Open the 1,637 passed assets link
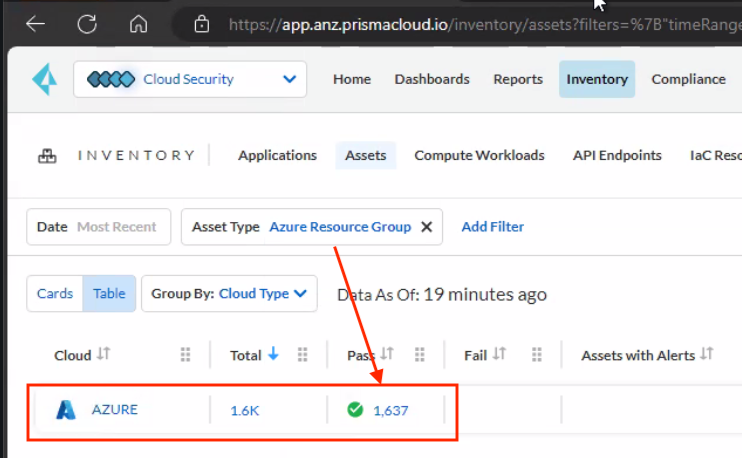Image resolution: width=742 pixels, height=458 pixels. coord(390,410)
